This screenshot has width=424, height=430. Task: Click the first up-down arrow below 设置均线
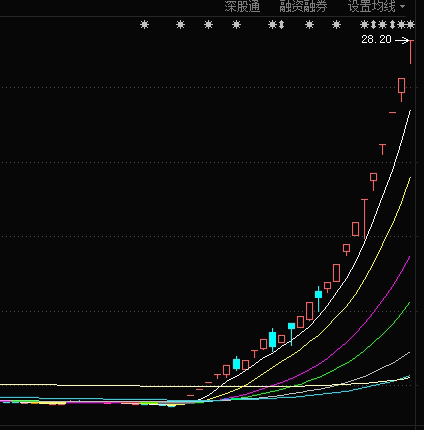coord(373,25)
